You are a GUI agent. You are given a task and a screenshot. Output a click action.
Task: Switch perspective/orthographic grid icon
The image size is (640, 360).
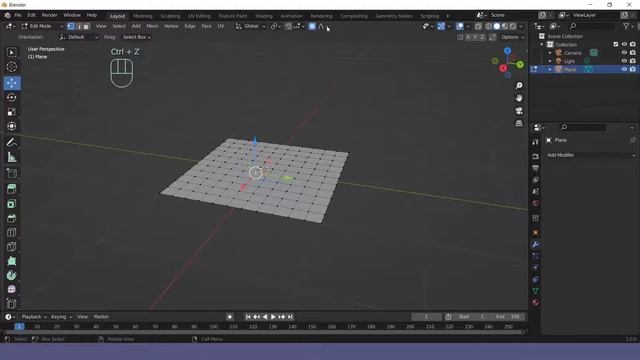coord(519,123)
